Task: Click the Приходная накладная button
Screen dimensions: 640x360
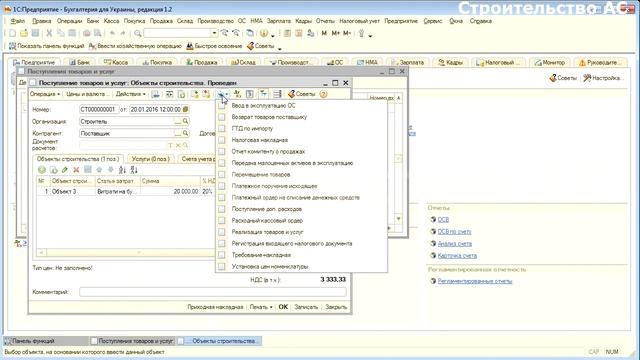Action: (x=215, y=307)
